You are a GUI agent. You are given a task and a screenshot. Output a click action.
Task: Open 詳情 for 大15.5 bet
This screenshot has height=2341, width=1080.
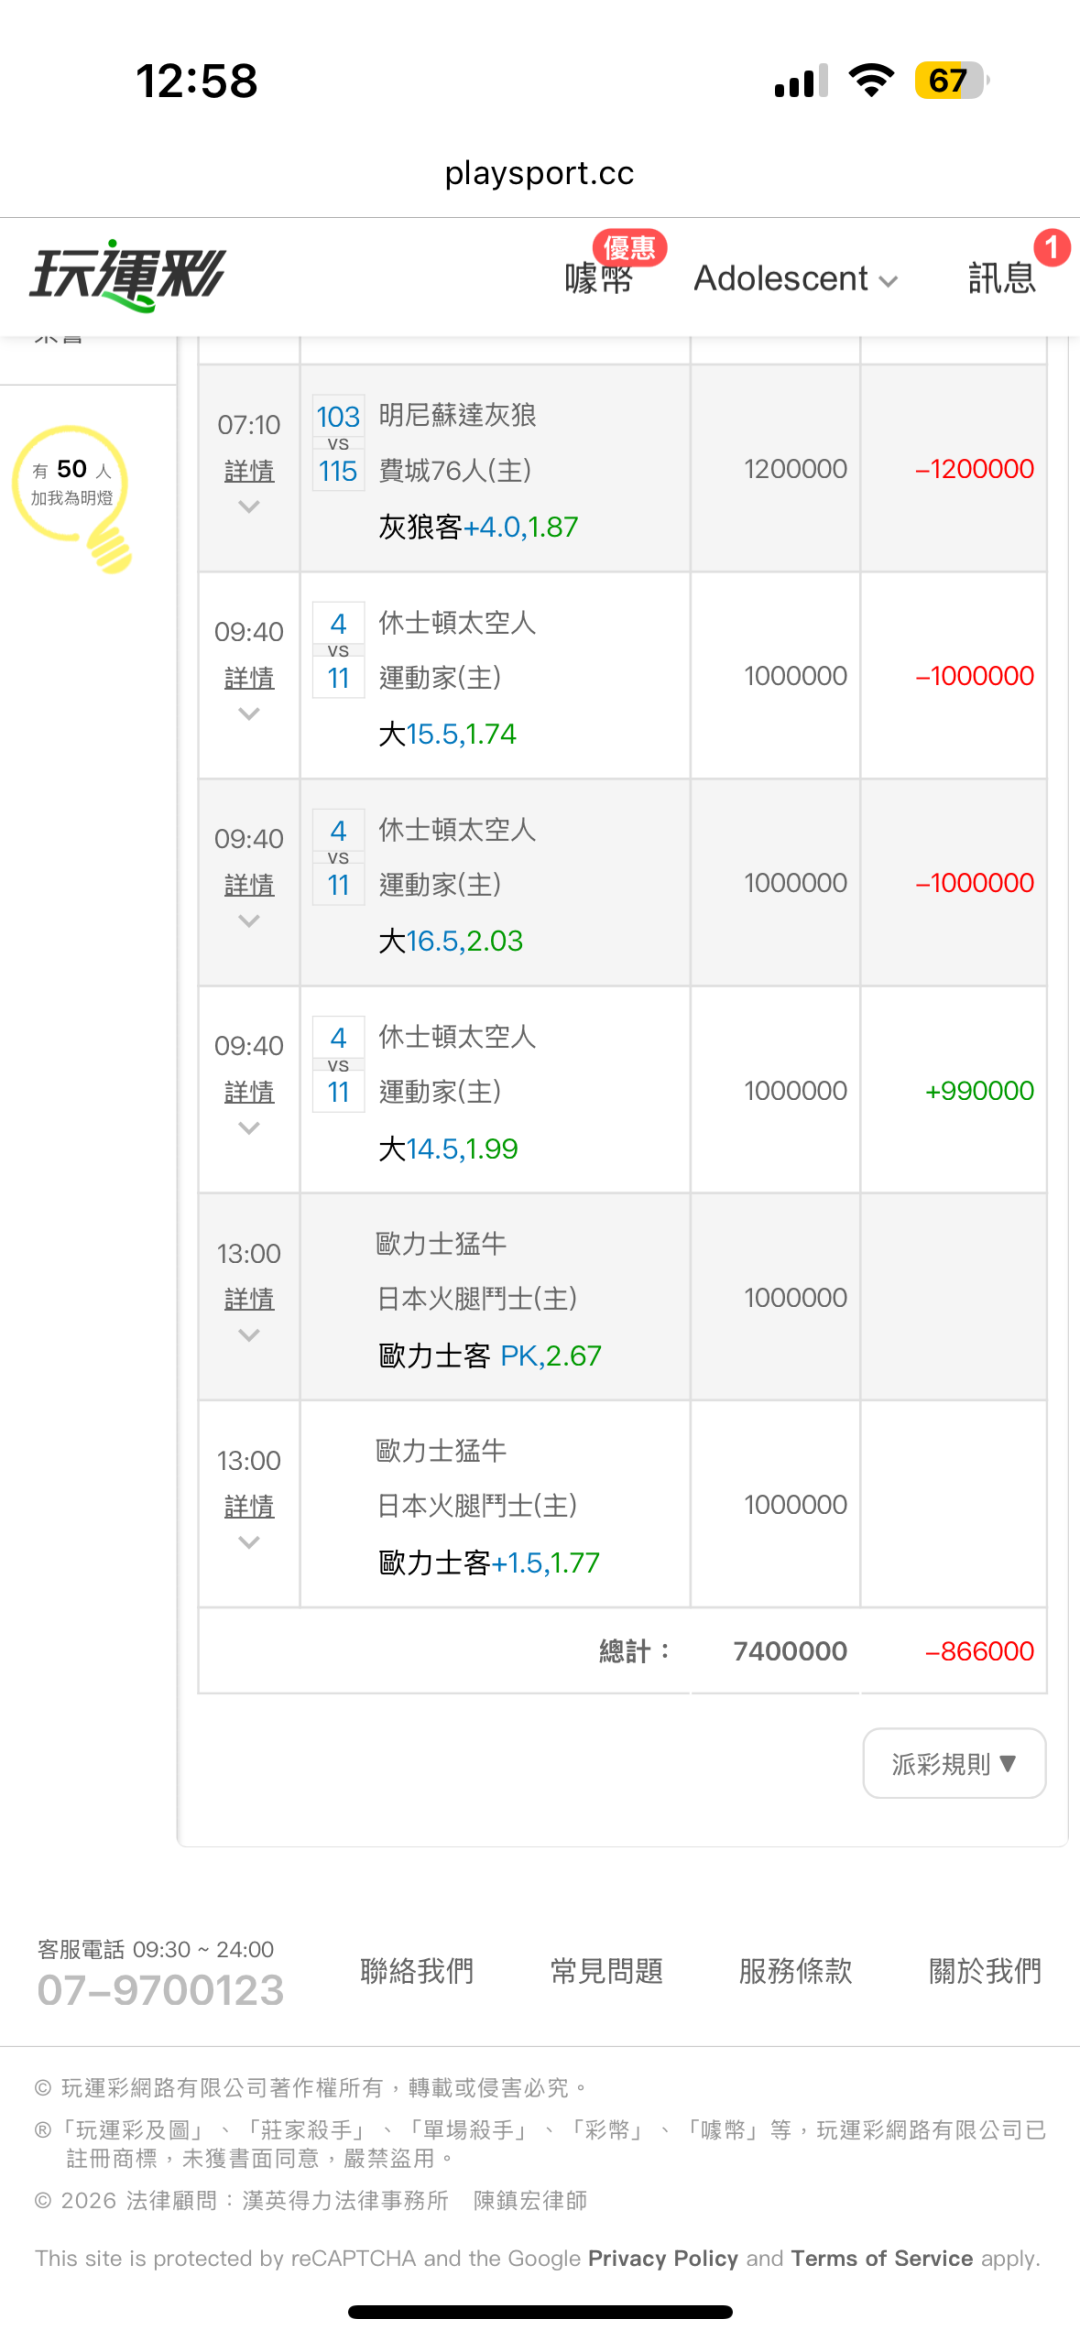249,678
